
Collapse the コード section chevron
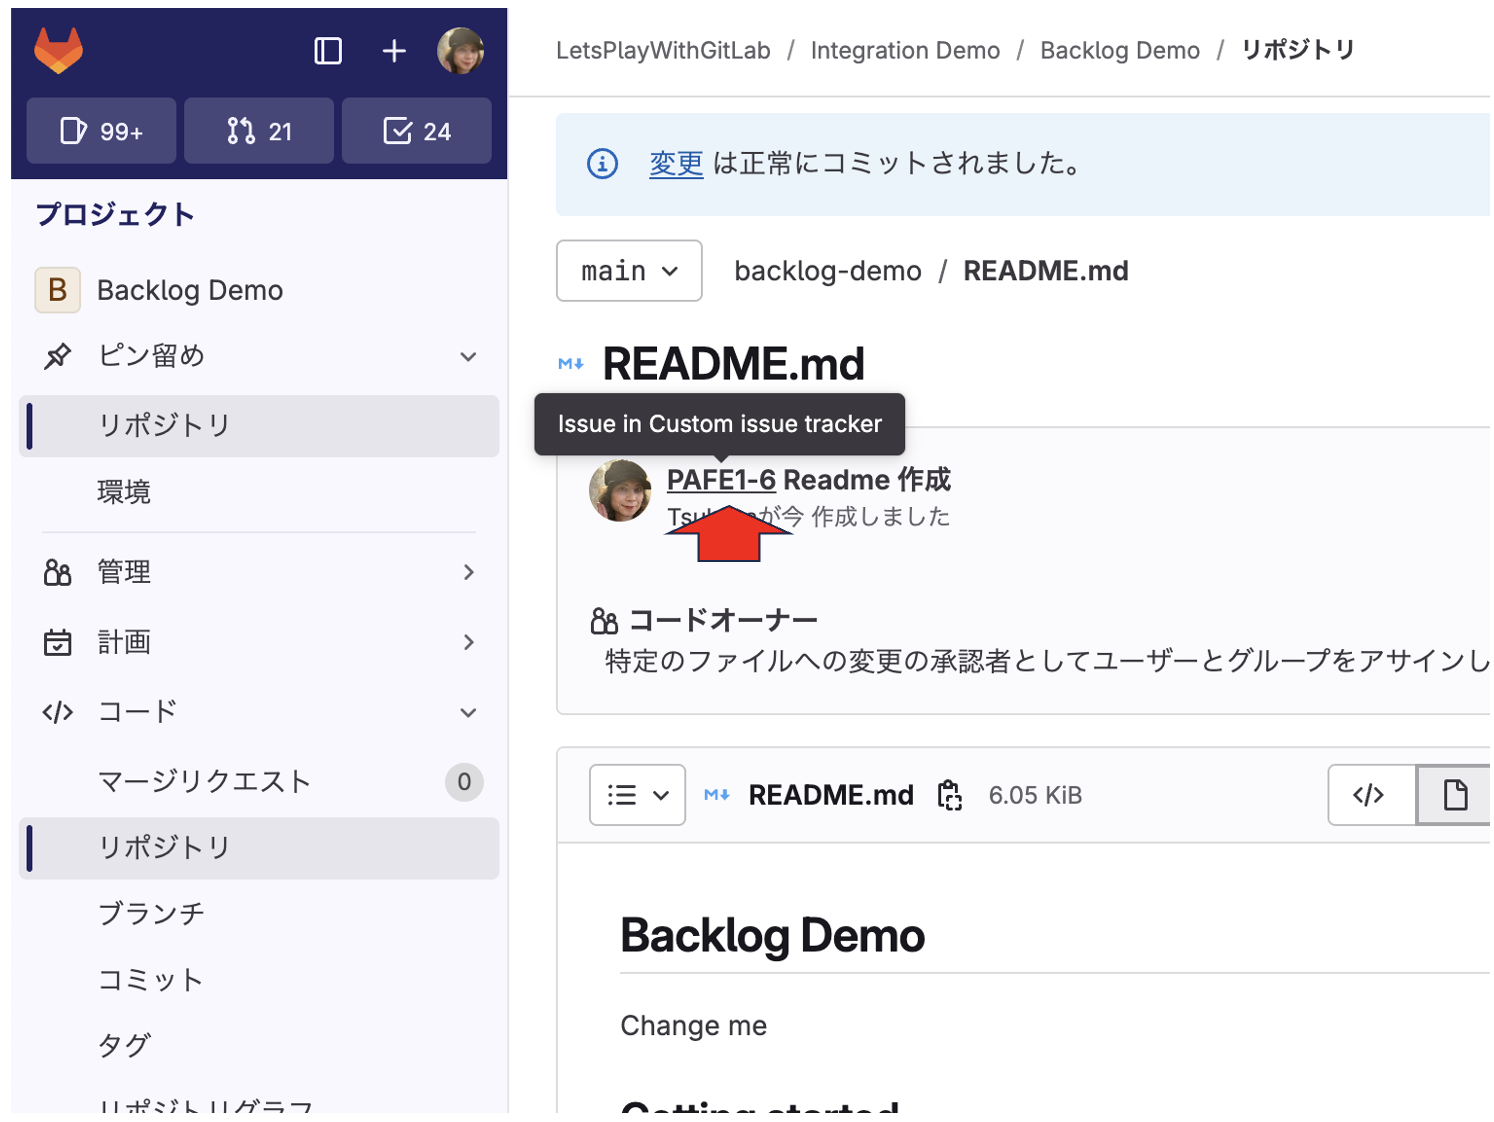468,713
